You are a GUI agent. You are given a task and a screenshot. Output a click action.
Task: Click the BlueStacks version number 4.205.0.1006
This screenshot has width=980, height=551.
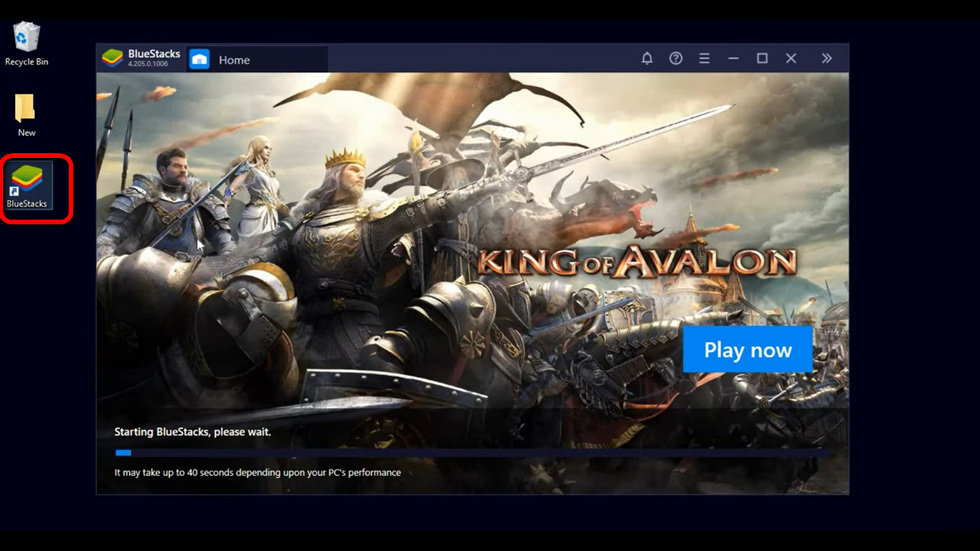pyautogui.click(x=148, y=64)
